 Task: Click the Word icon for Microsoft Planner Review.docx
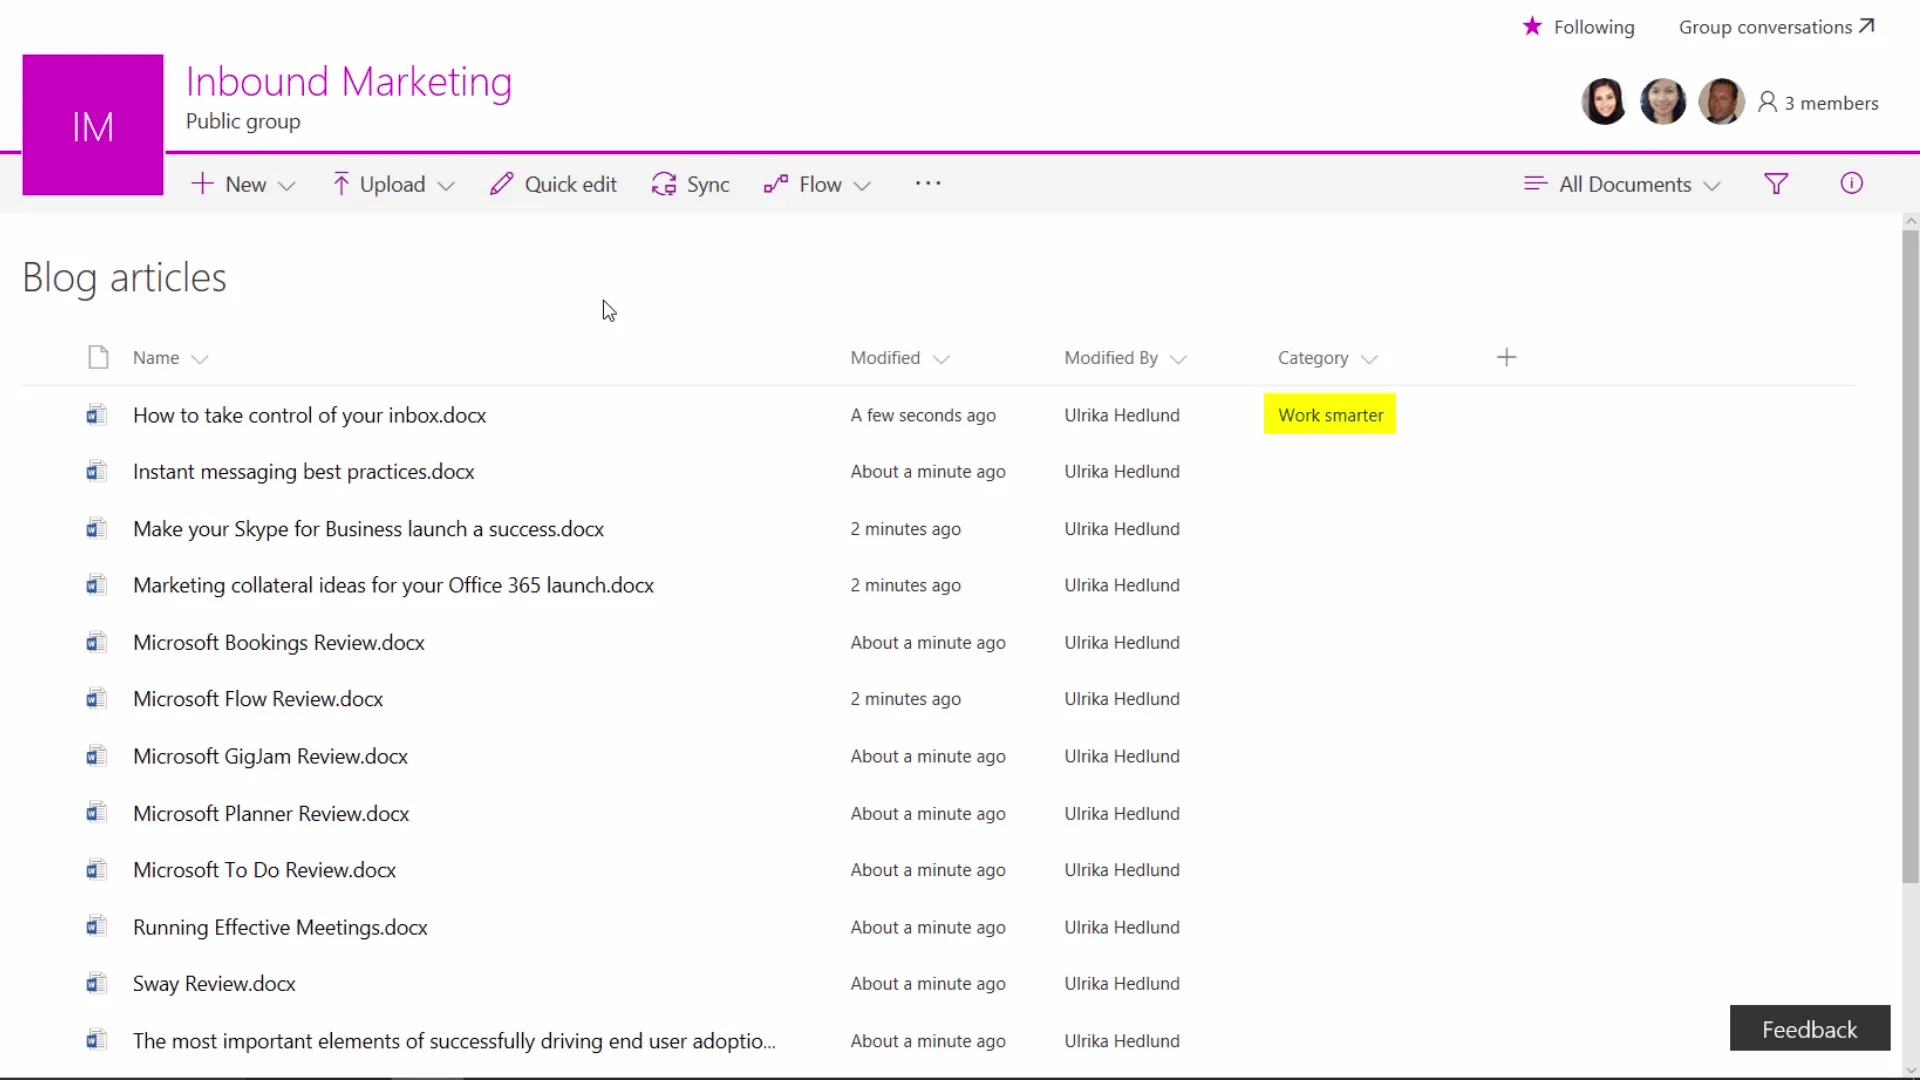tap(96, 813)
